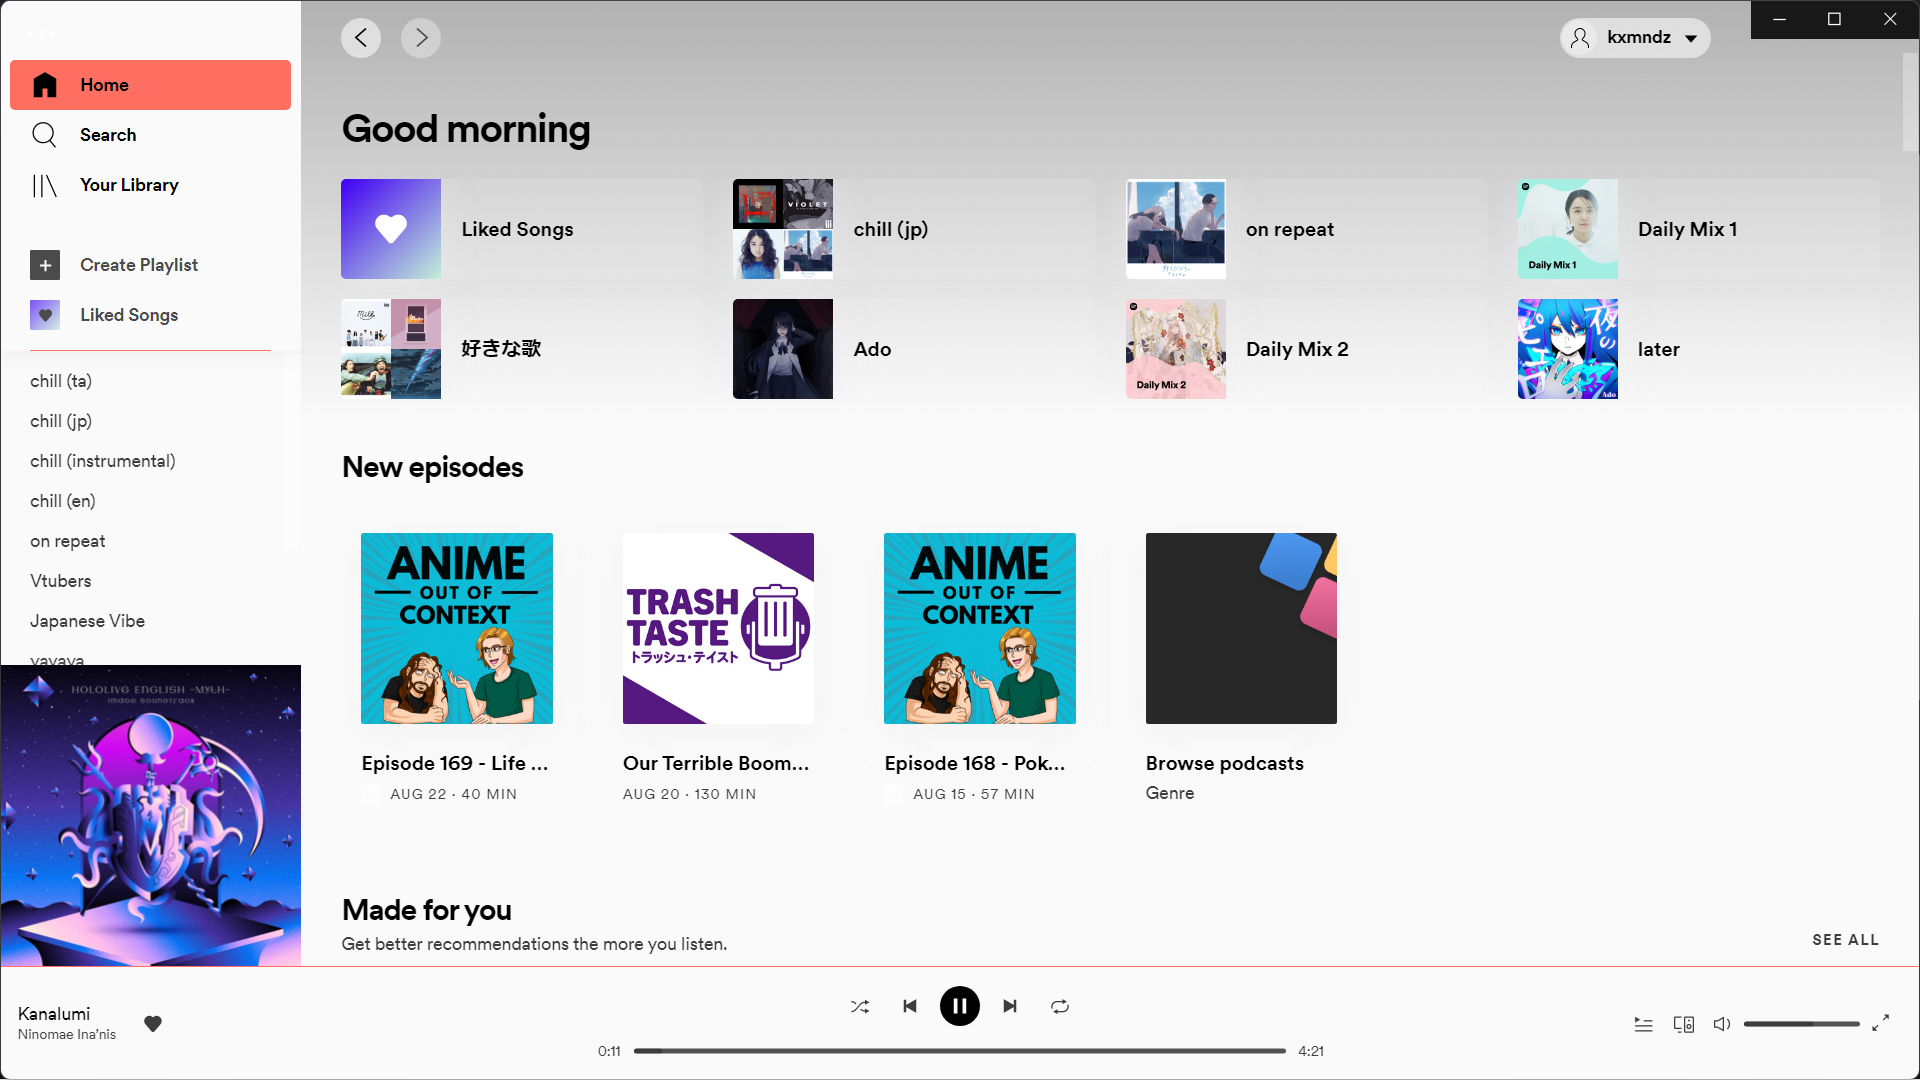Click SEE ALL for Made for you
Screen dimensions: 1920x1080
[1845, 940]
